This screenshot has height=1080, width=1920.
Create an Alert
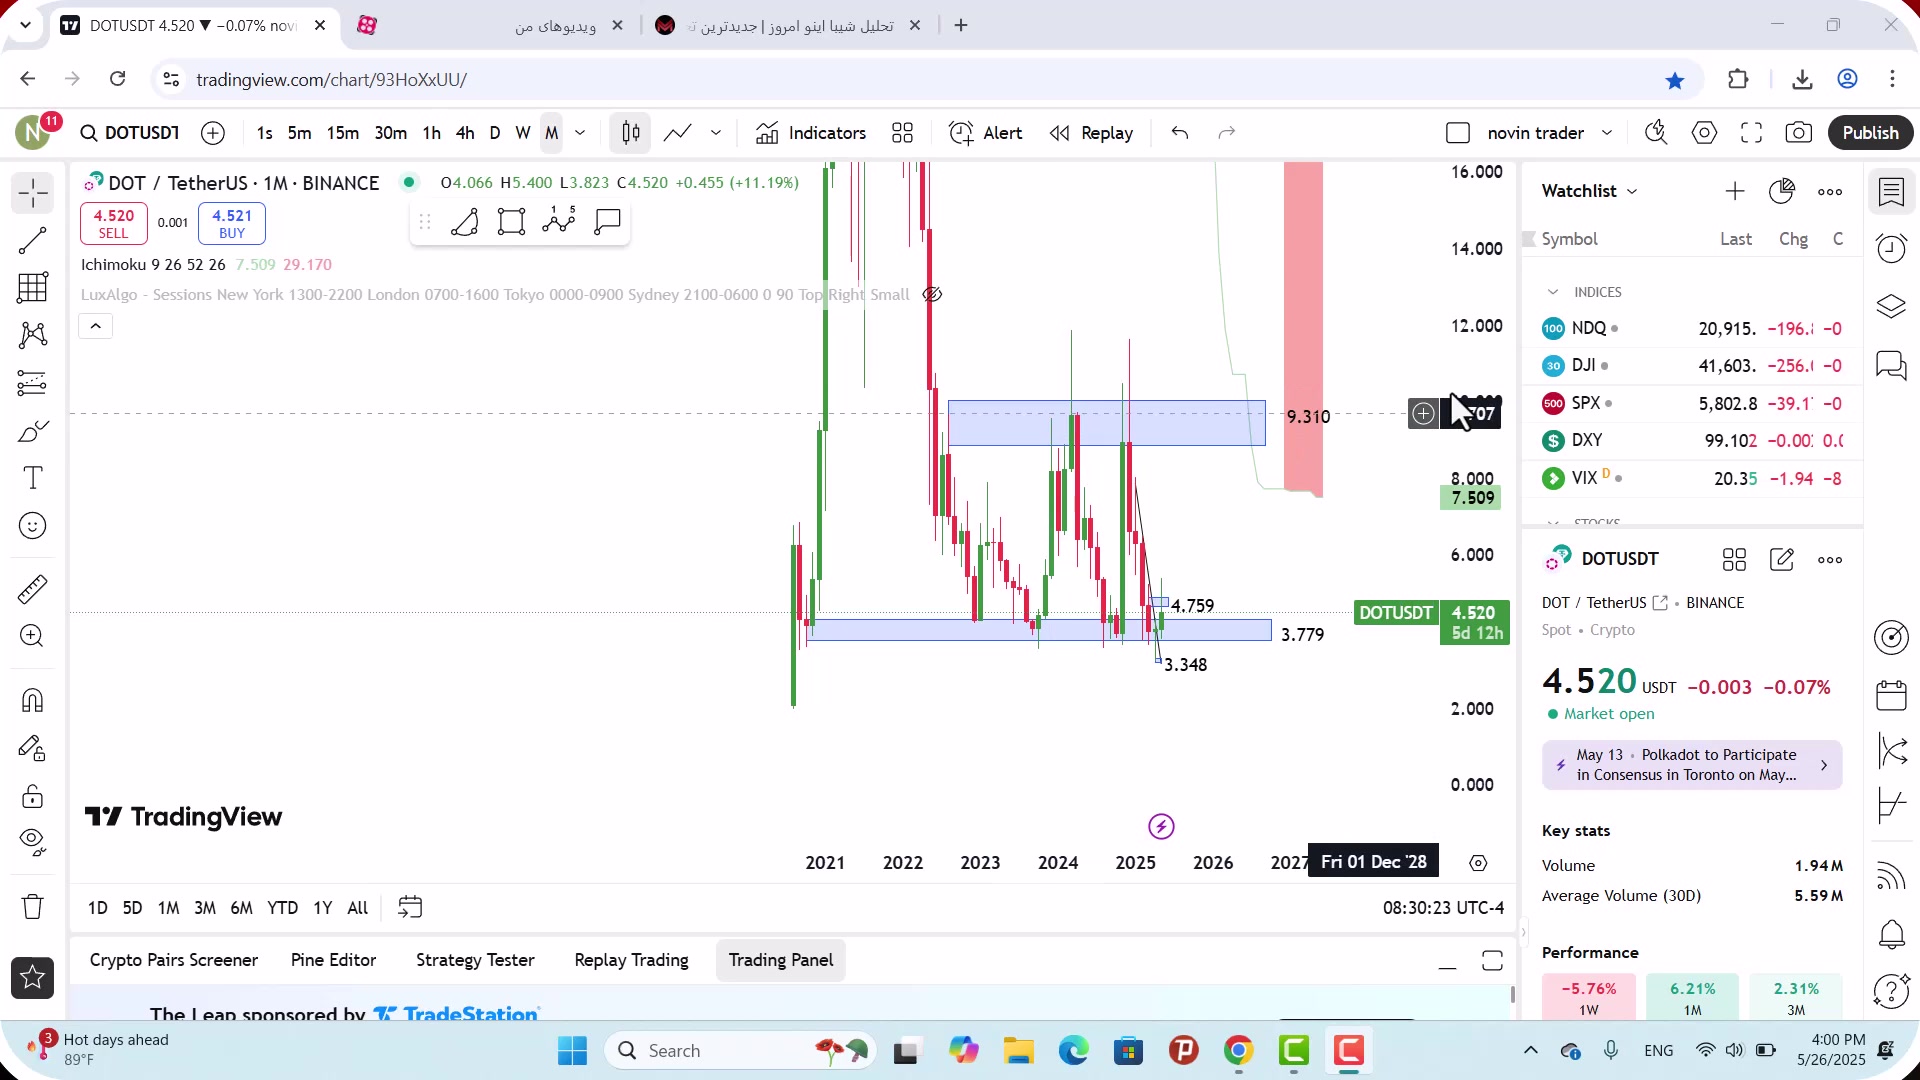tap(986, 133)
